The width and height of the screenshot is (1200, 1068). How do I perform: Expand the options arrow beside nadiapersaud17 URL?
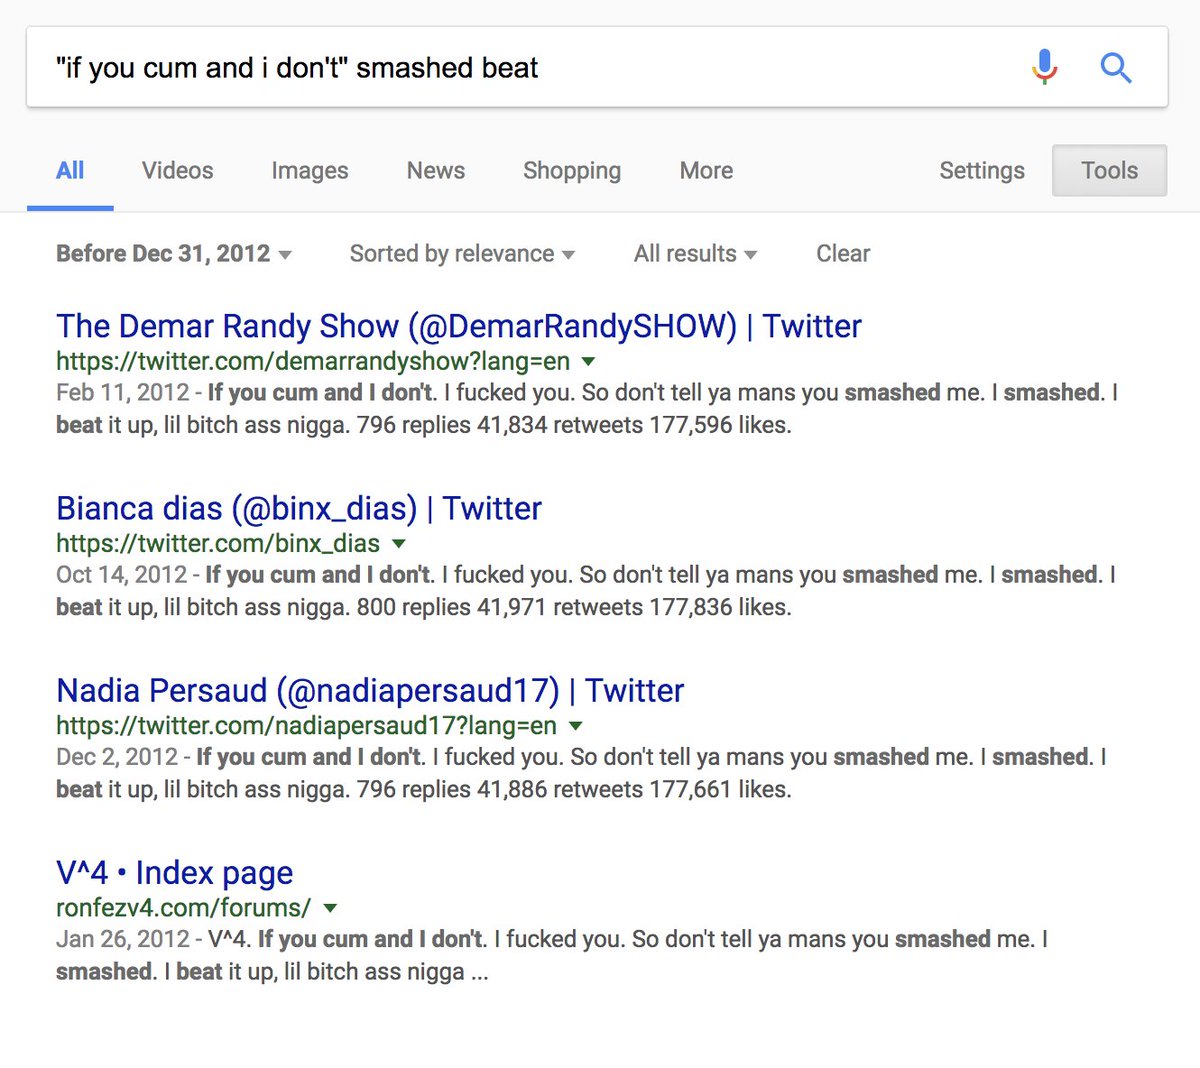pos(576,725)
